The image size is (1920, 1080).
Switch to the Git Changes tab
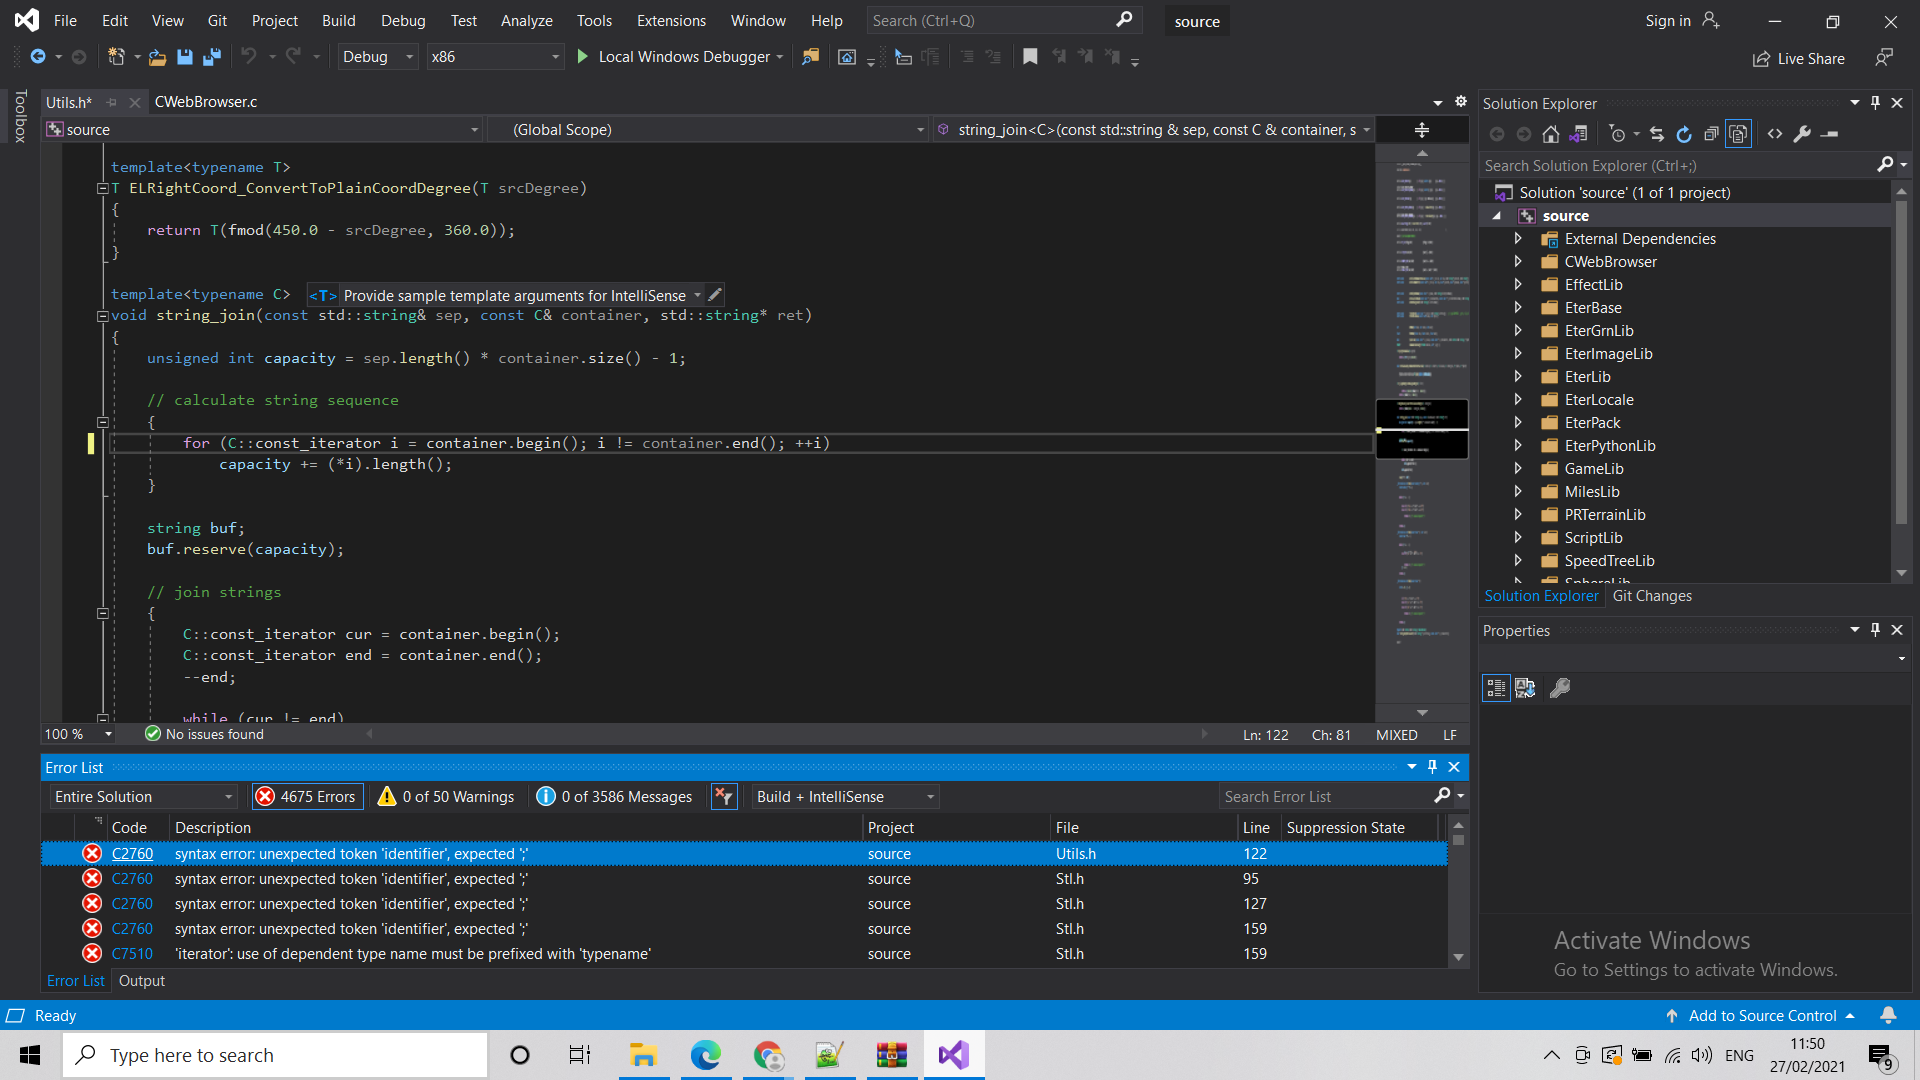pyautogui.click(x=1652, y=596)
